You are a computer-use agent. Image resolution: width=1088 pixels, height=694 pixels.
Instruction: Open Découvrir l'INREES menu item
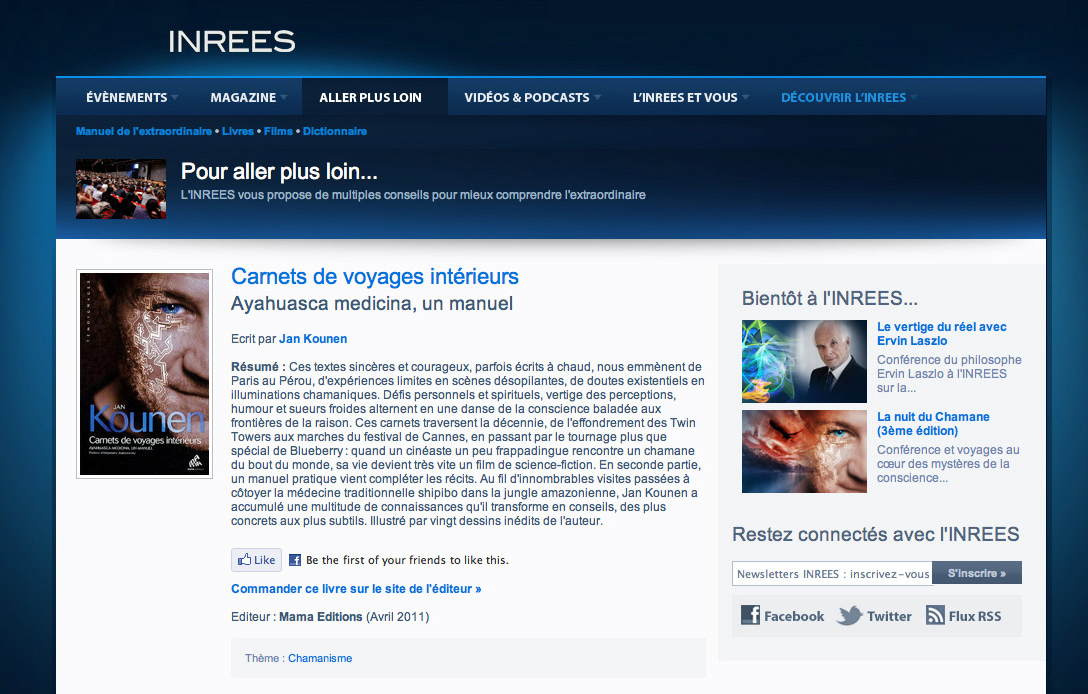pos(848,98)
